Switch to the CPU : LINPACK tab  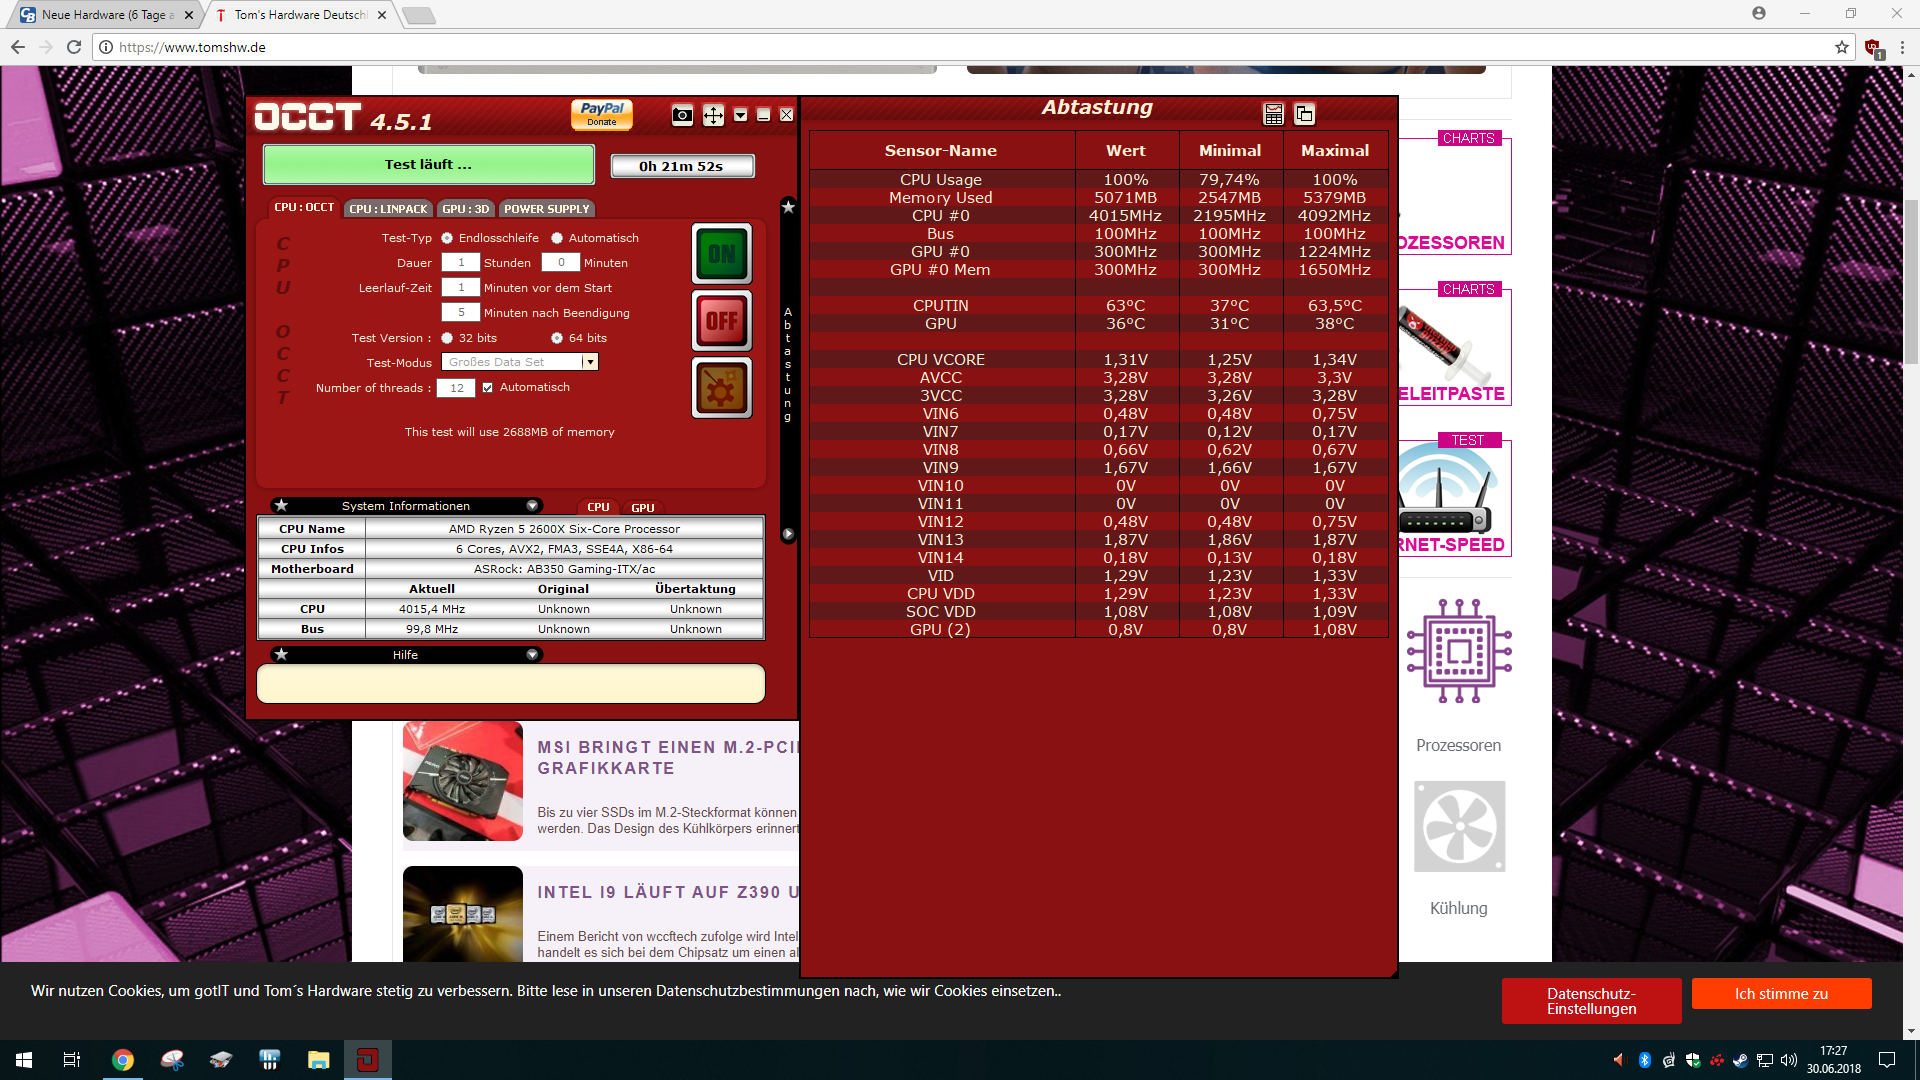pos(388,209)
